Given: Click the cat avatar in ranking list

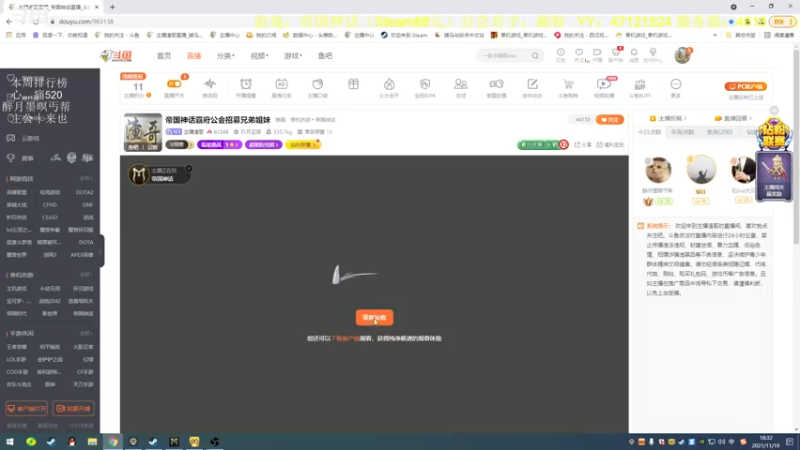Looking at the screenshot, I should pos(658,170).
